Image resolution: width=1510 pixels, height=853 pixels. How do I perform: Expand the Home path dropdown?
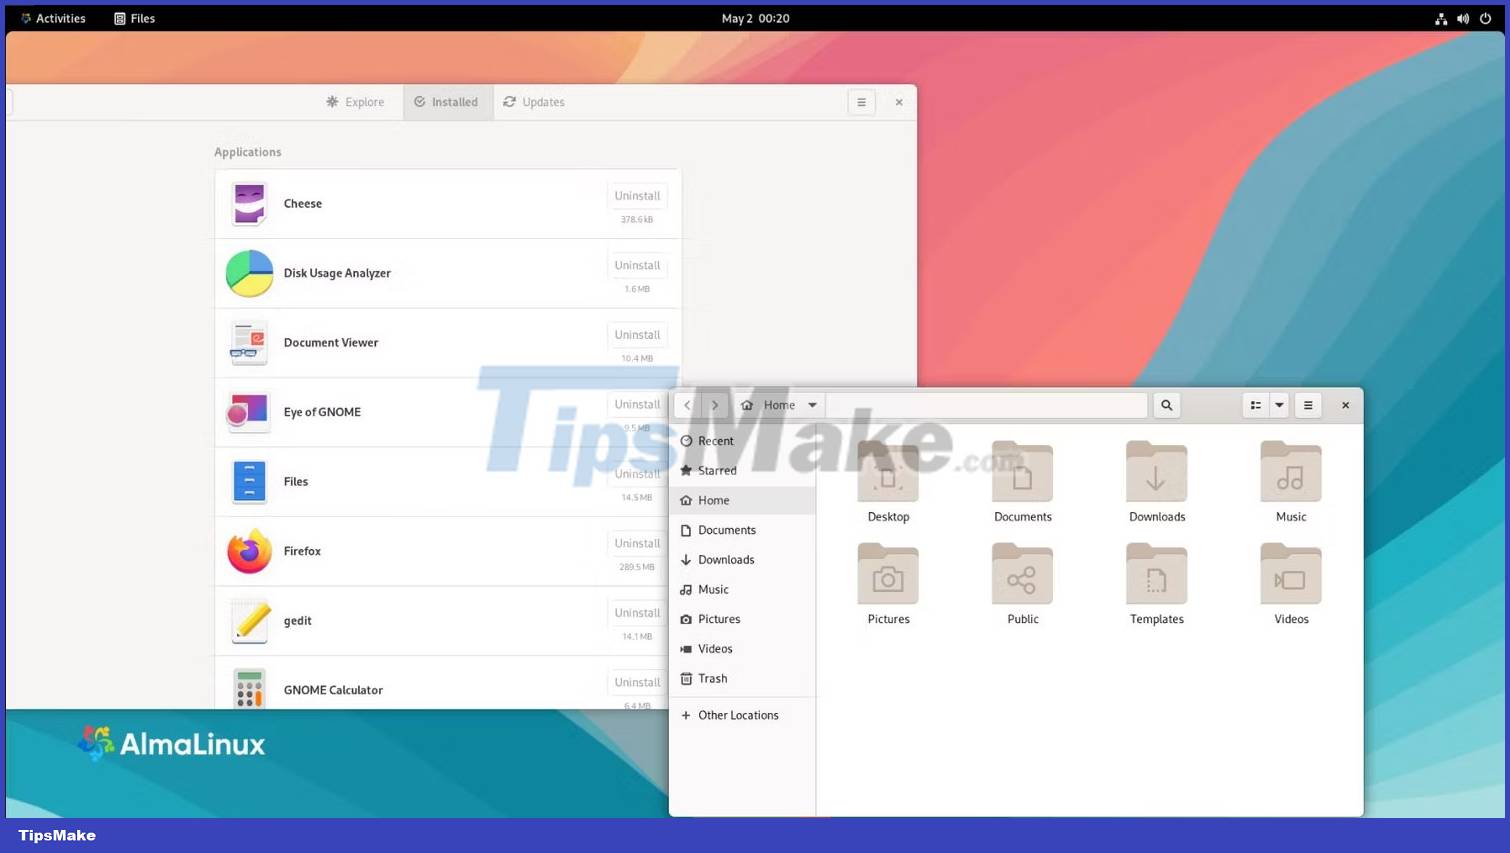[812, 405]
